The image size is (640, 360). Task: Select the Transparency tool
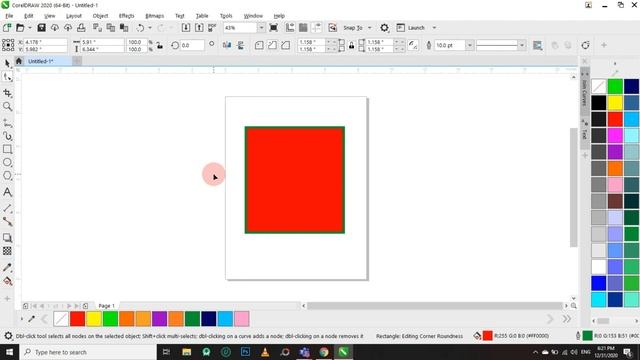pos(7,251)
